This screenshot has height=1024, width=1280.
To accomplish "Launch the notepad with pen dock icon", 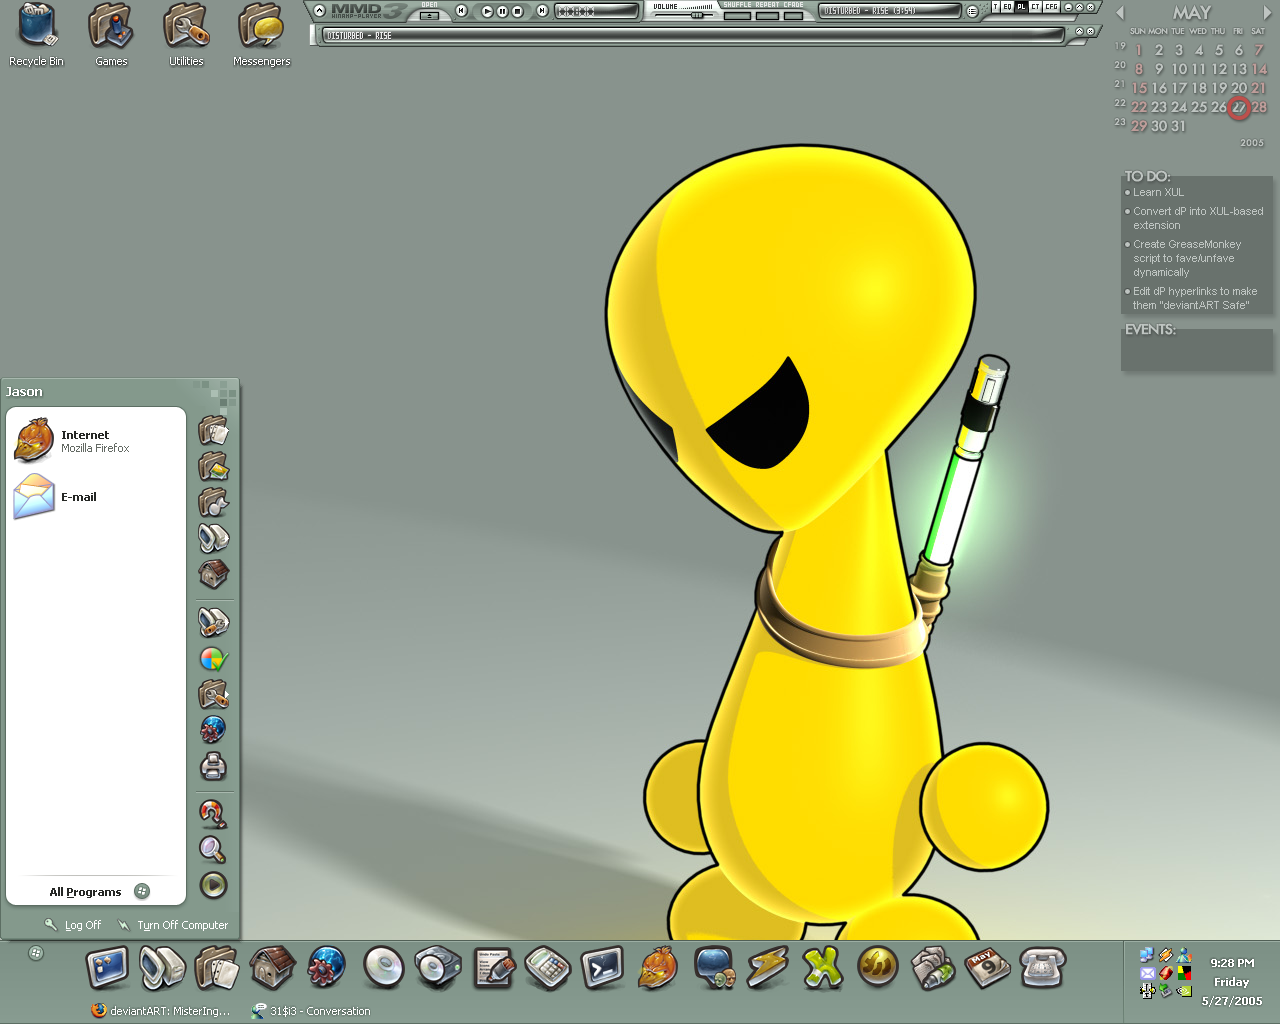I will [494, 968].
